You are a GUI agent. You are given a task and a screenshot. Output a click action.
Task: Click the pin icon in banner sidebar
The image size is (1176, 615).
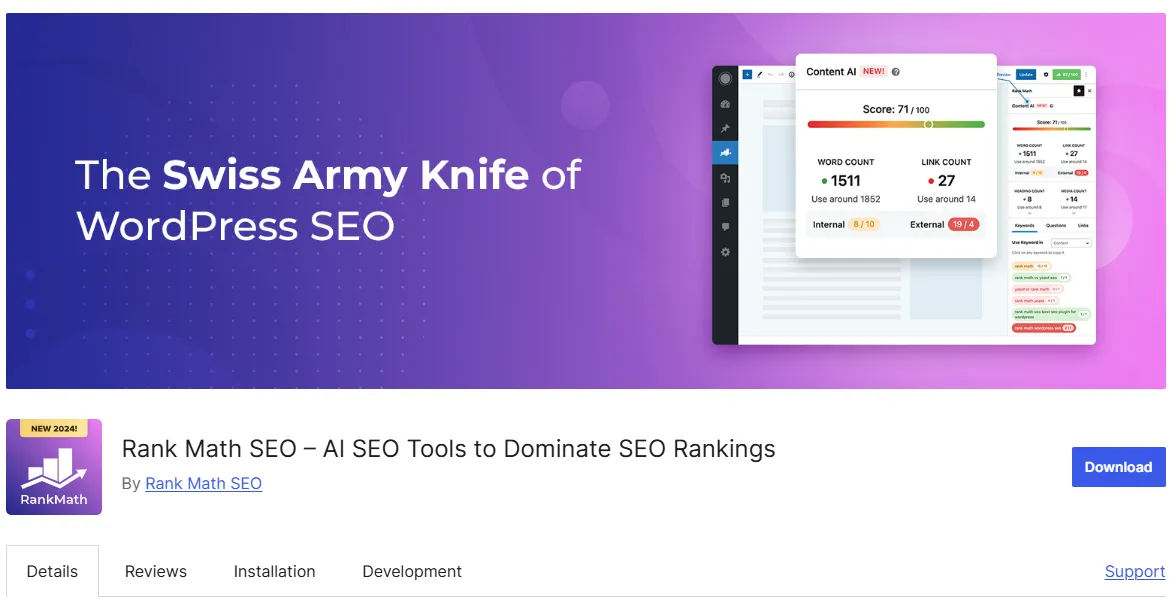(725, 129)
